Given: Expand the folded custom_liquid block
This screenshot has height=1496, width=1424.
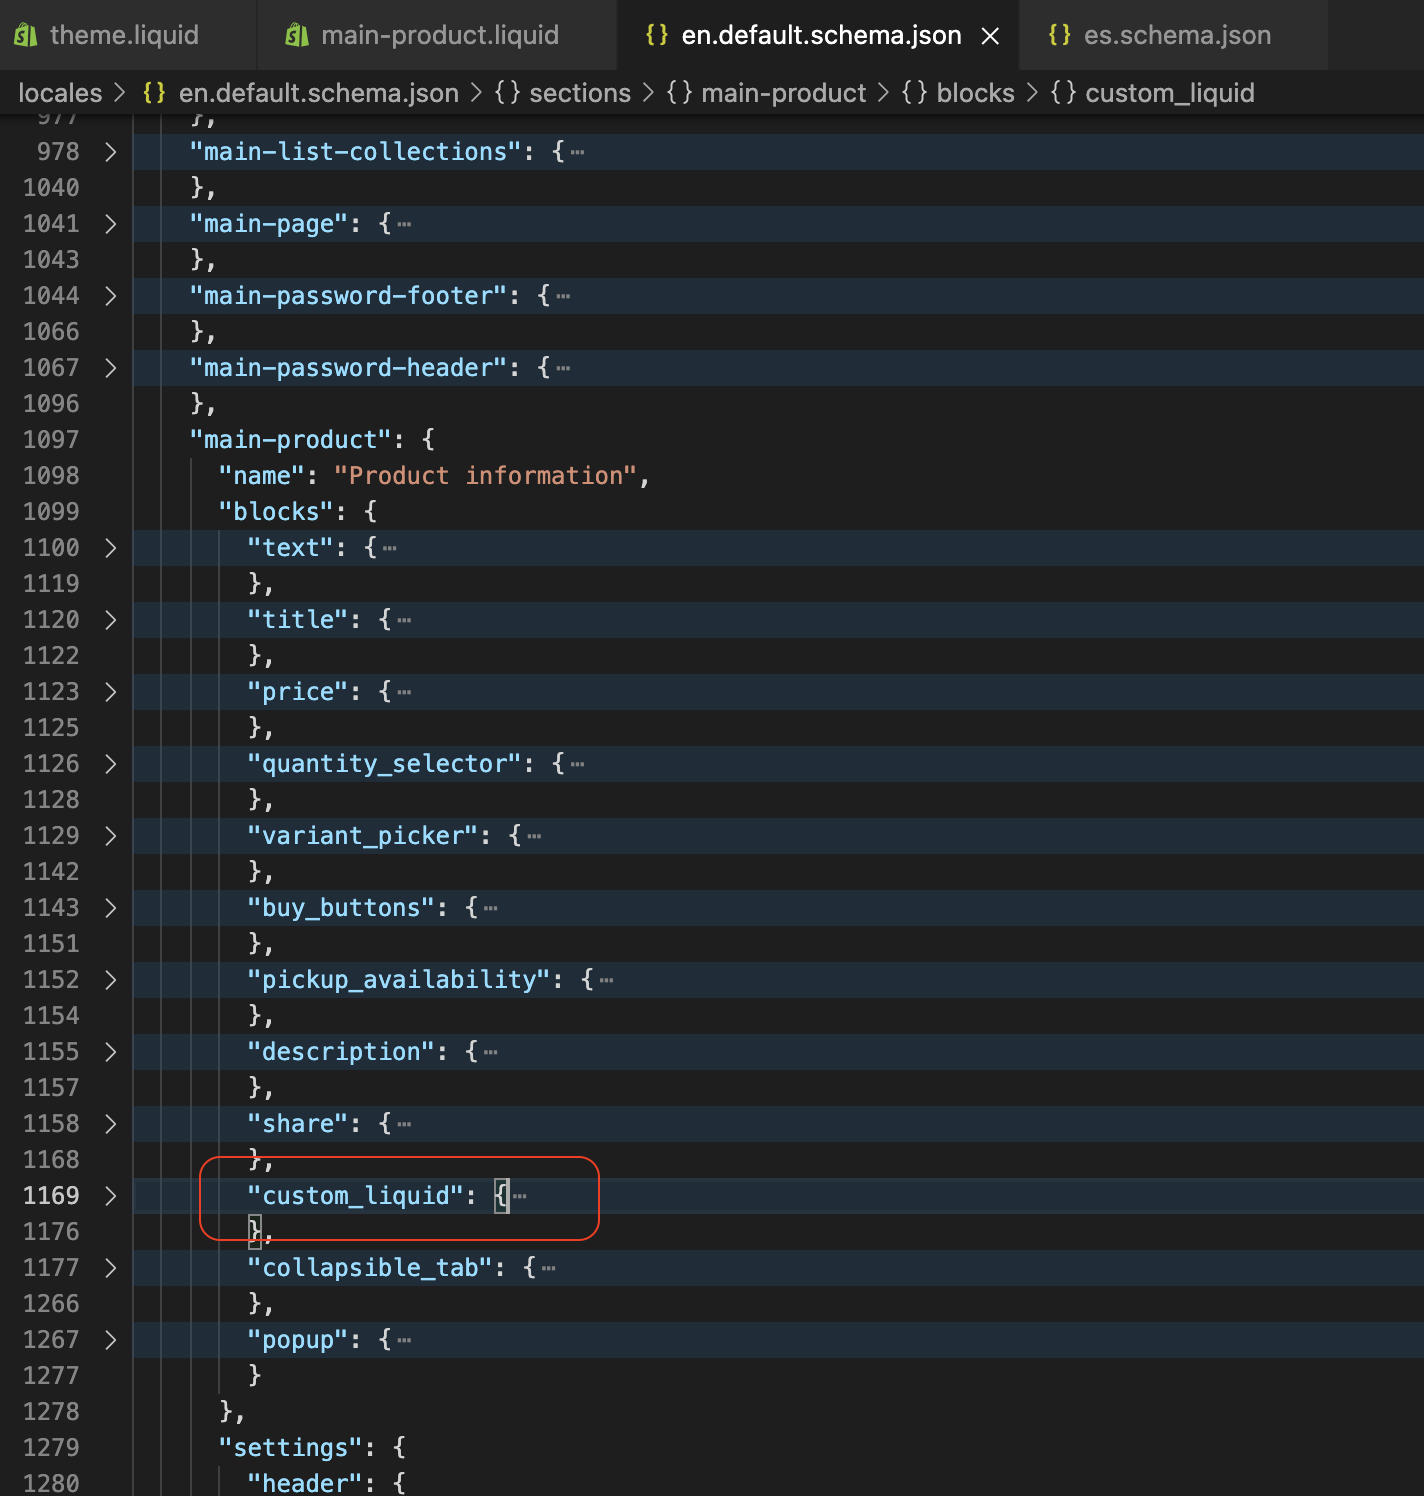Looking at the screenshot, I should (x=111, y=1196).
